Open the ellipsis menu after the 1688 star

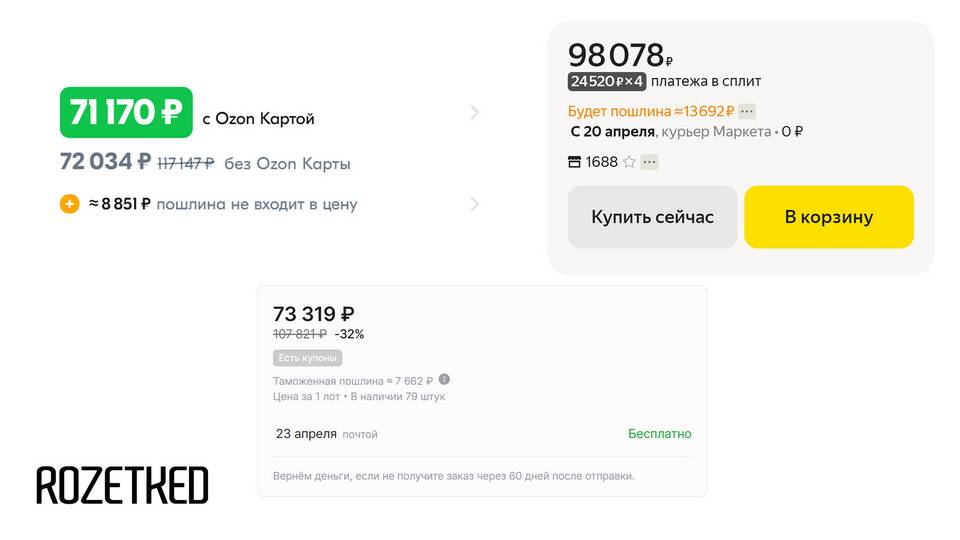click(650, 162)
